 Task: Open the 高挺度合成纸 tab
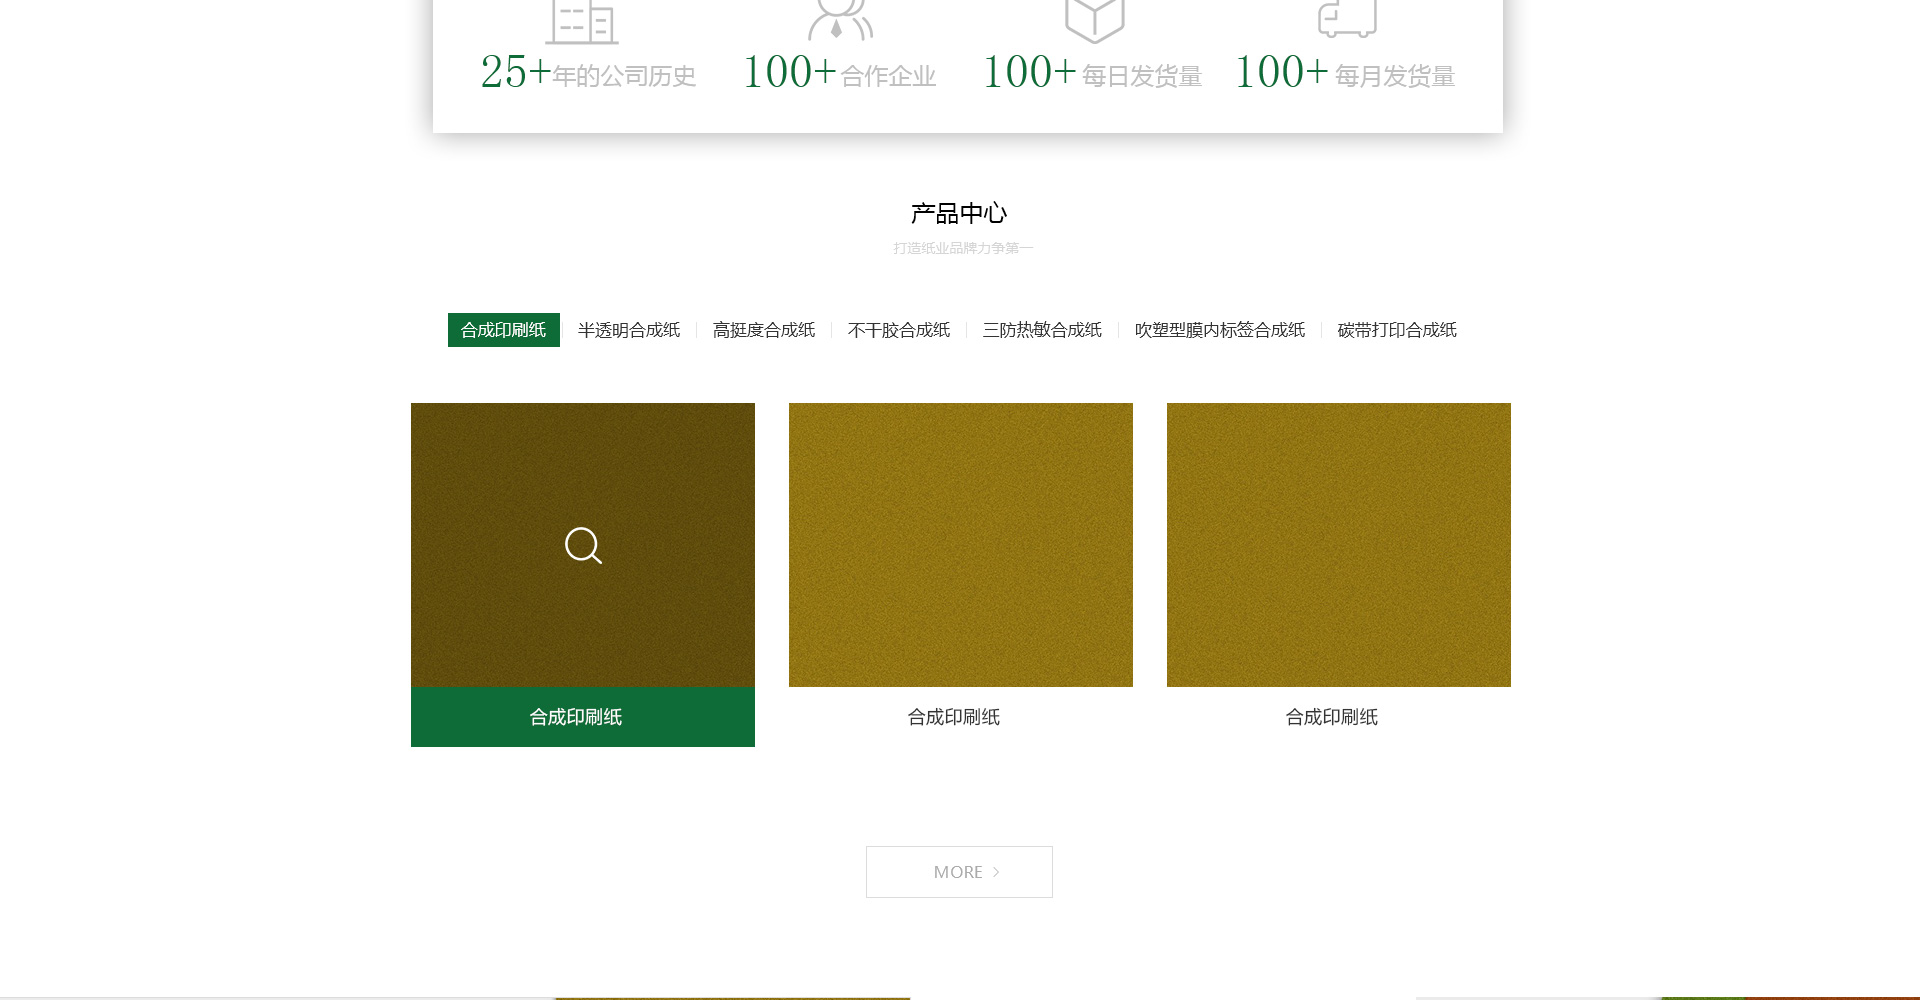(x=763, y=330)
